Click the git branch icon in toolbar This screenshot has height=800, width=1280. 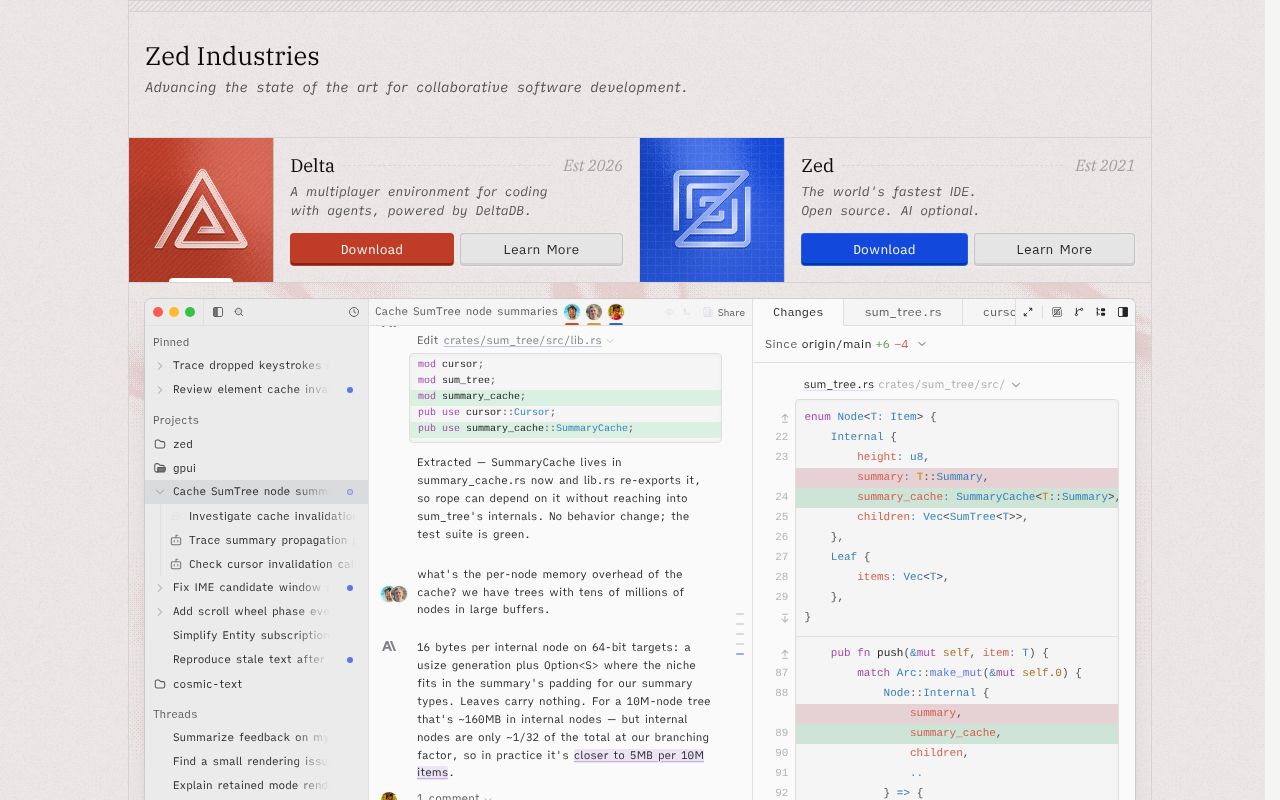point(1079,312)
